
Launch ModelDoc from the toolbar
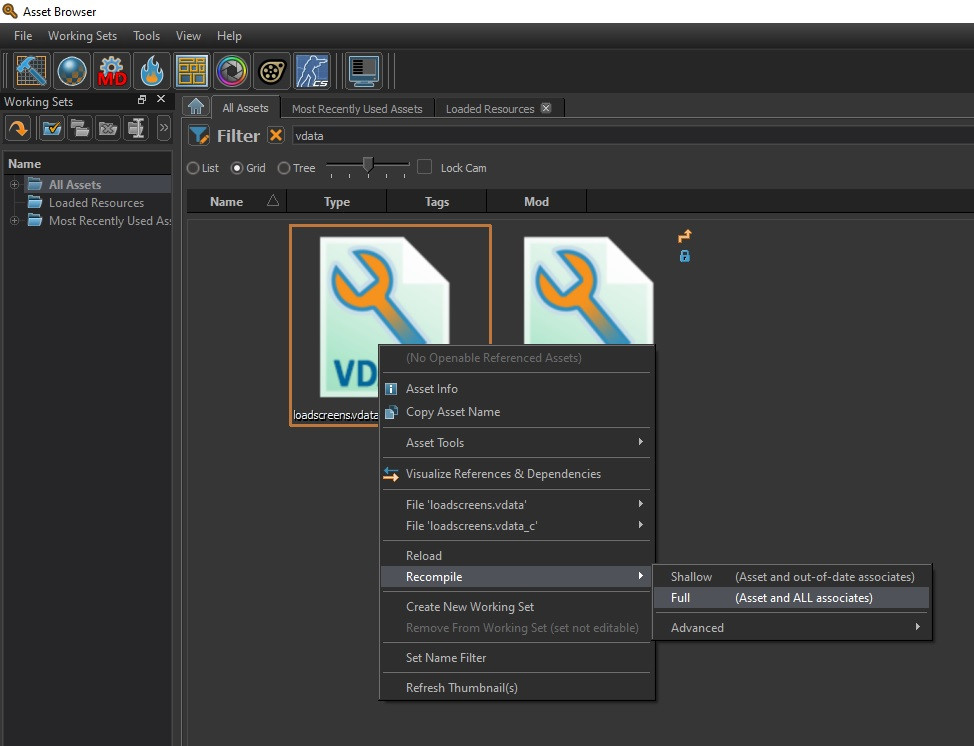(111, 71)
